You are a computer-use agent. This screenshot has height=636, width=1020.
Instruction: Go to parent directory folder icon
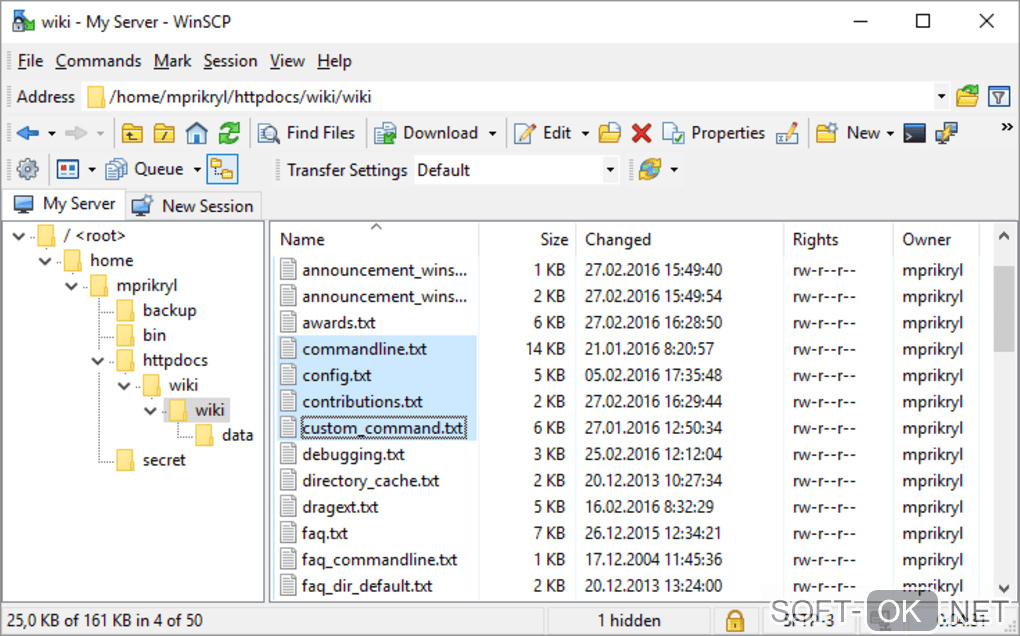(132, 133)
